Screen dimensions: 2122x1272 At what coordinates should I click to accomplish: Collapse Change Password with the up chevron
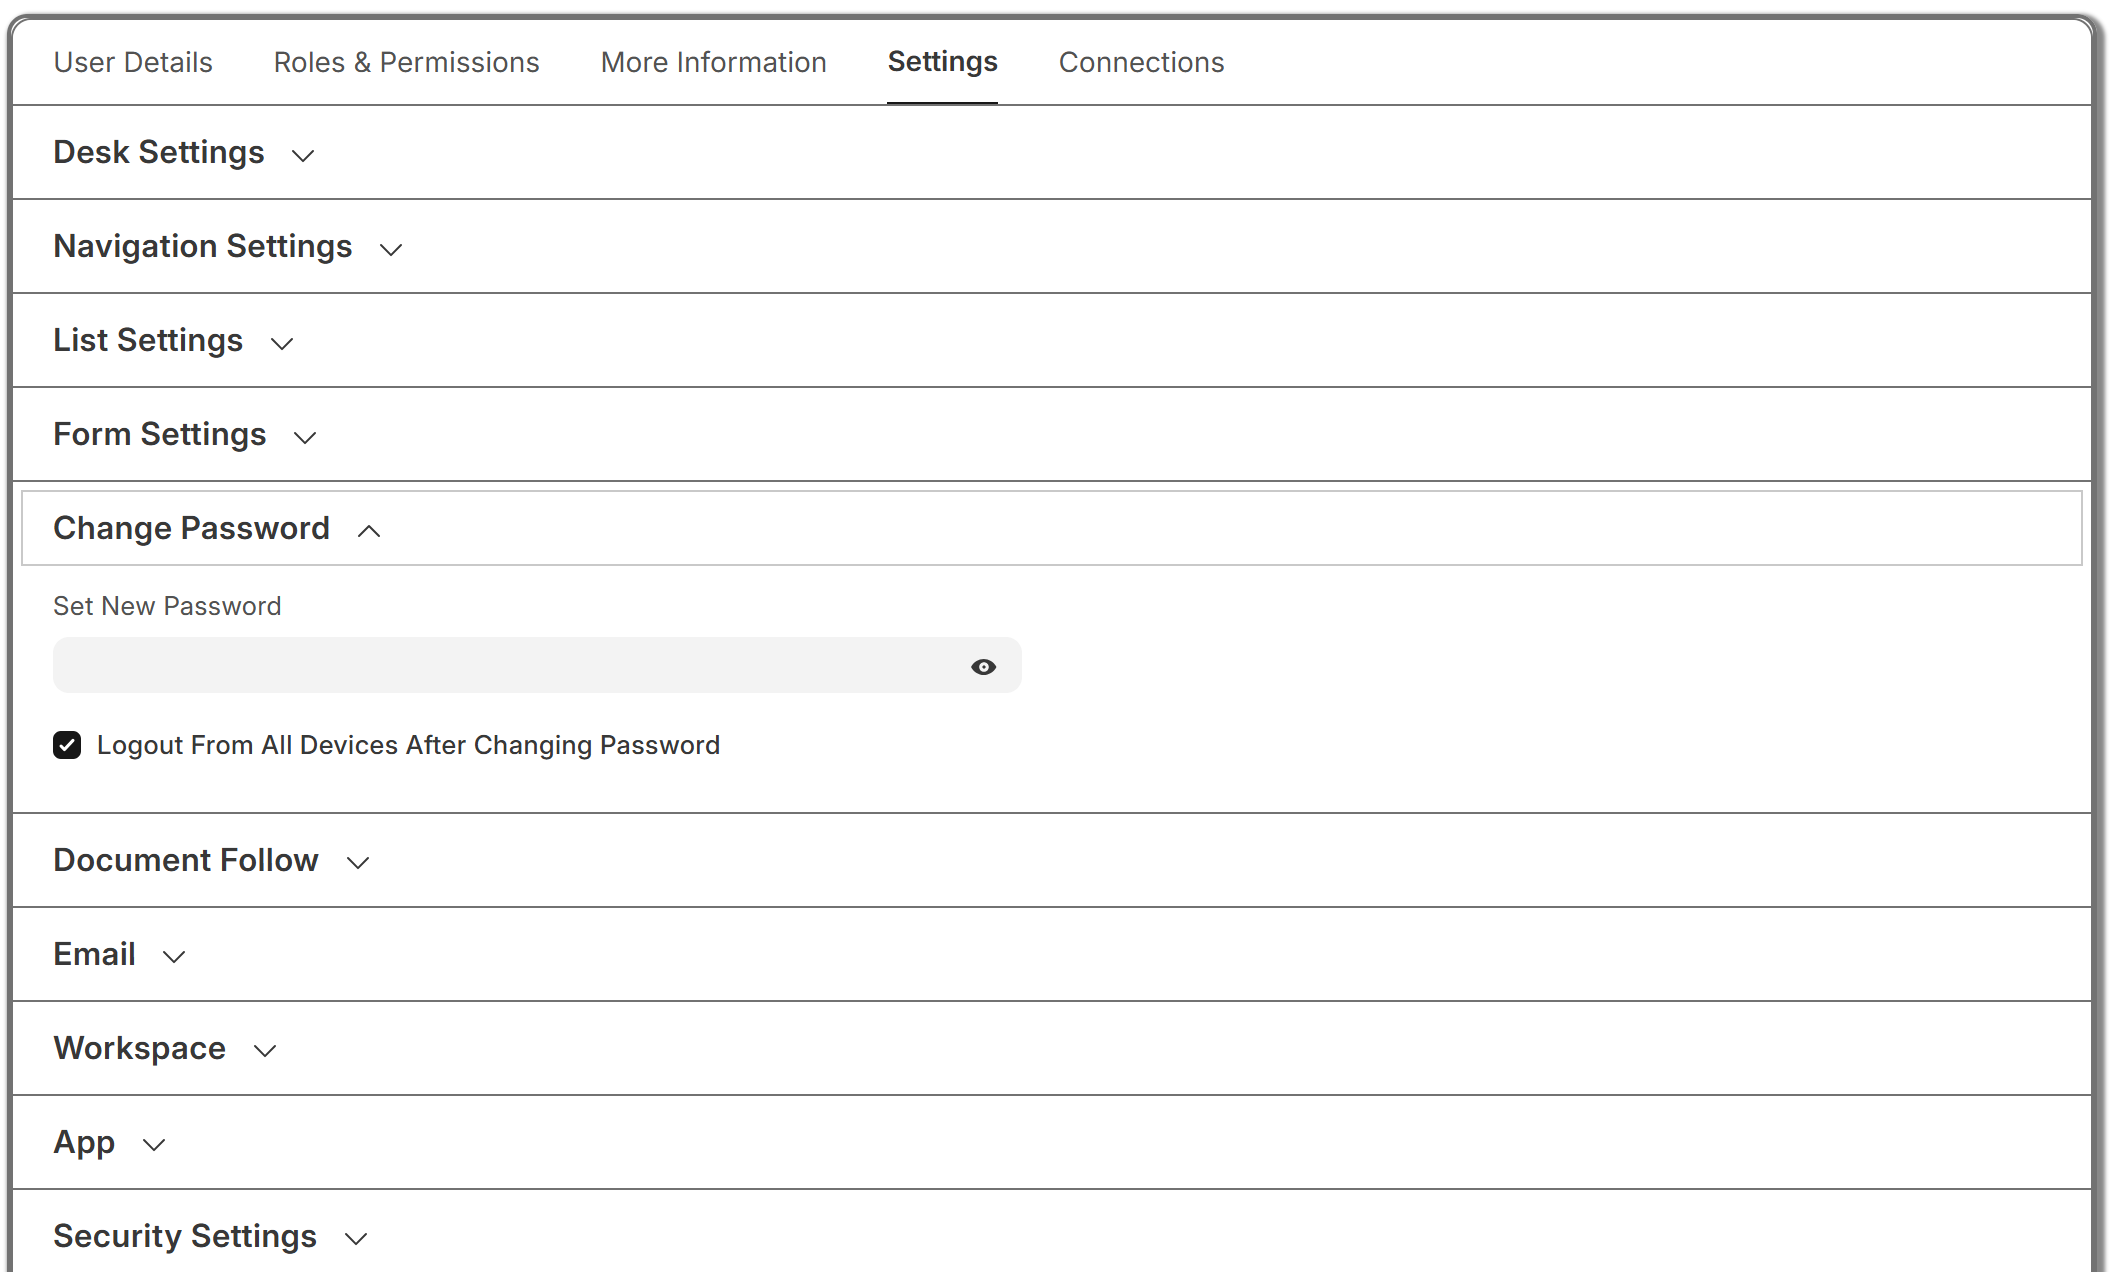pyautogui.click(x=369, y=531)
